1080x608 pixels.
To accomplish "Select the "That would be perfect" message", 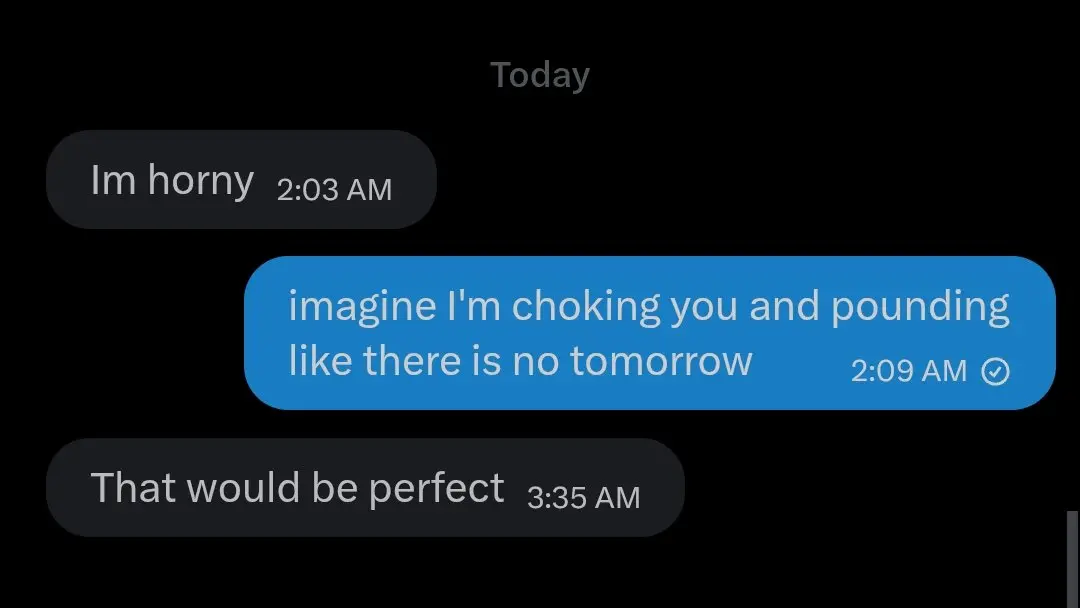I will coord(365,488).
